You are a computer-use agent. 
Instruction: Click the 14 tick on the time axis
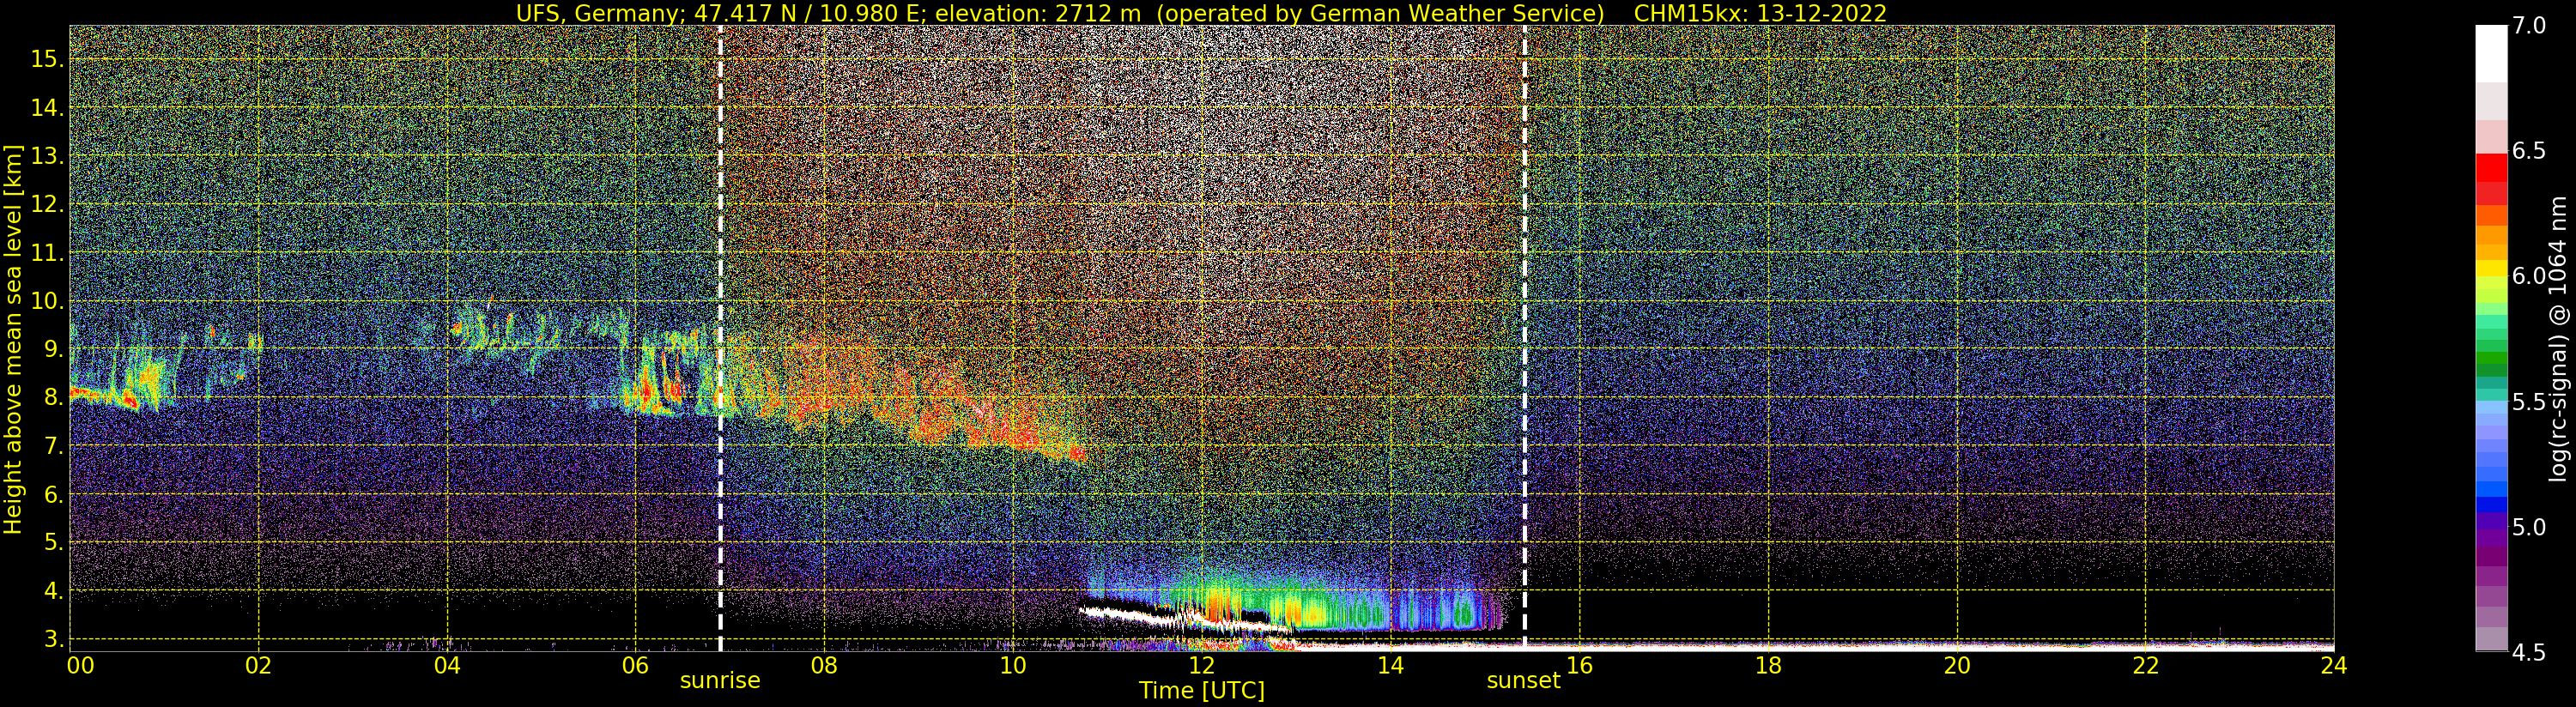(x=1390, y=666)
